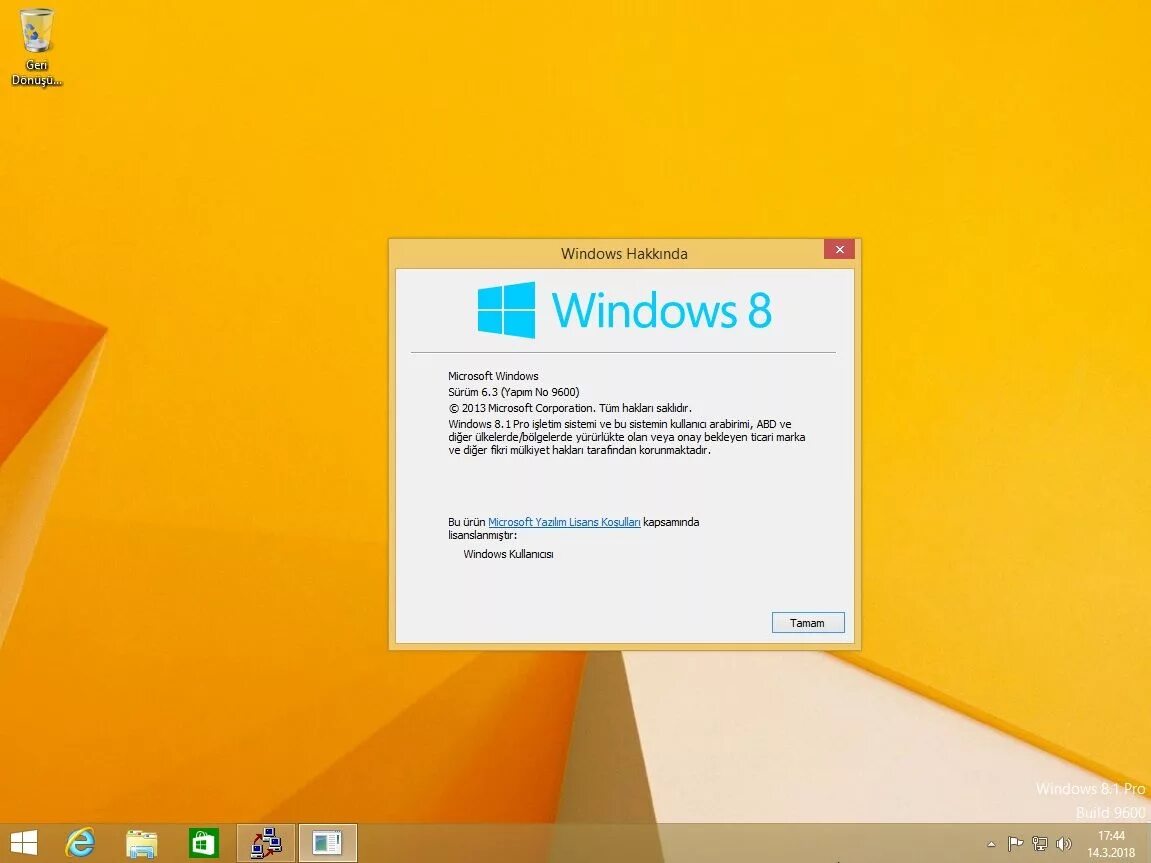Open the Recycle Bin (Geri Dönüşüm) desktop icon

pos(36,47)
